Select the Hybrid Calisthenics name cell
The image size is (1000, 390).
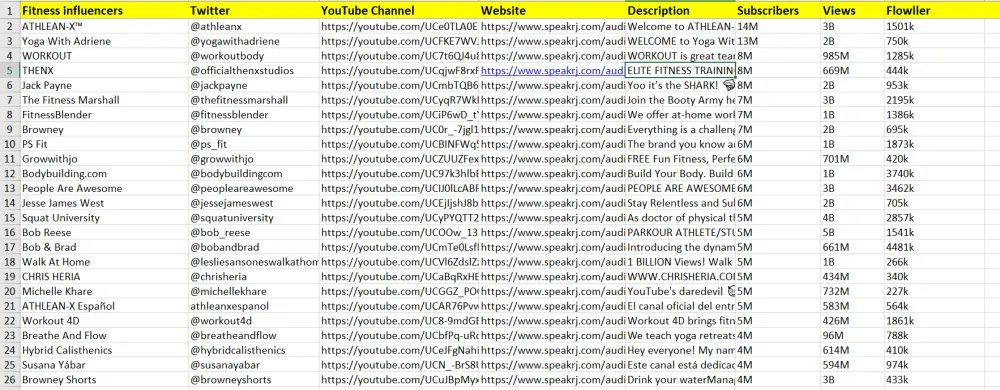(105, 350)
